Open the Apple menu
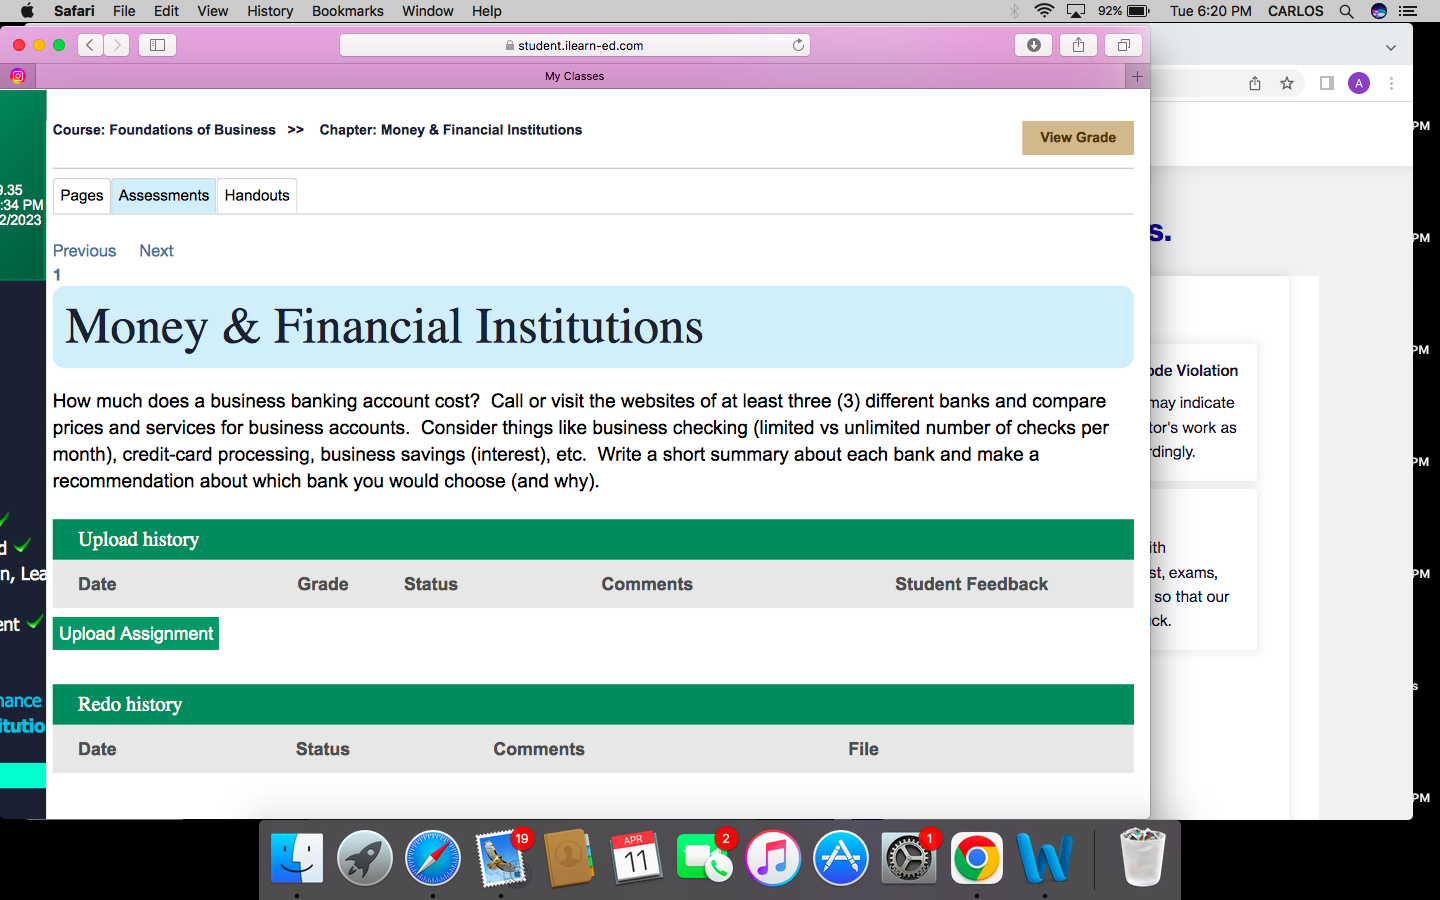Screen dimensions: 1440x900 pyautogui.click(x=27, y=11)
